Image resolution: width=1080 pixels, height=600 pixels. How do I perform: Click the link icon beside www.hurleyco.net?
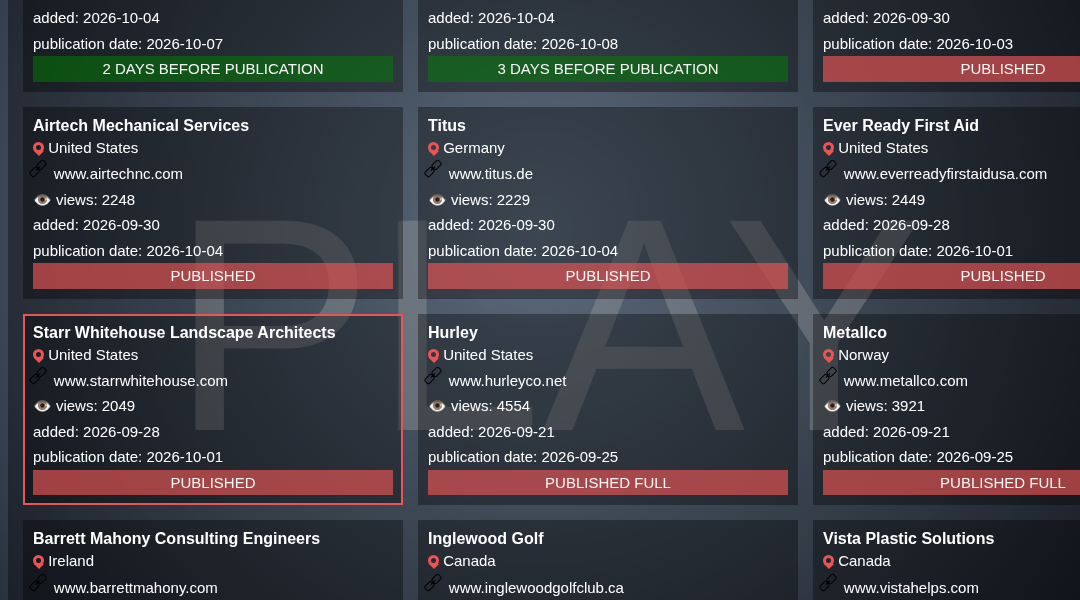tap(433, 375)
